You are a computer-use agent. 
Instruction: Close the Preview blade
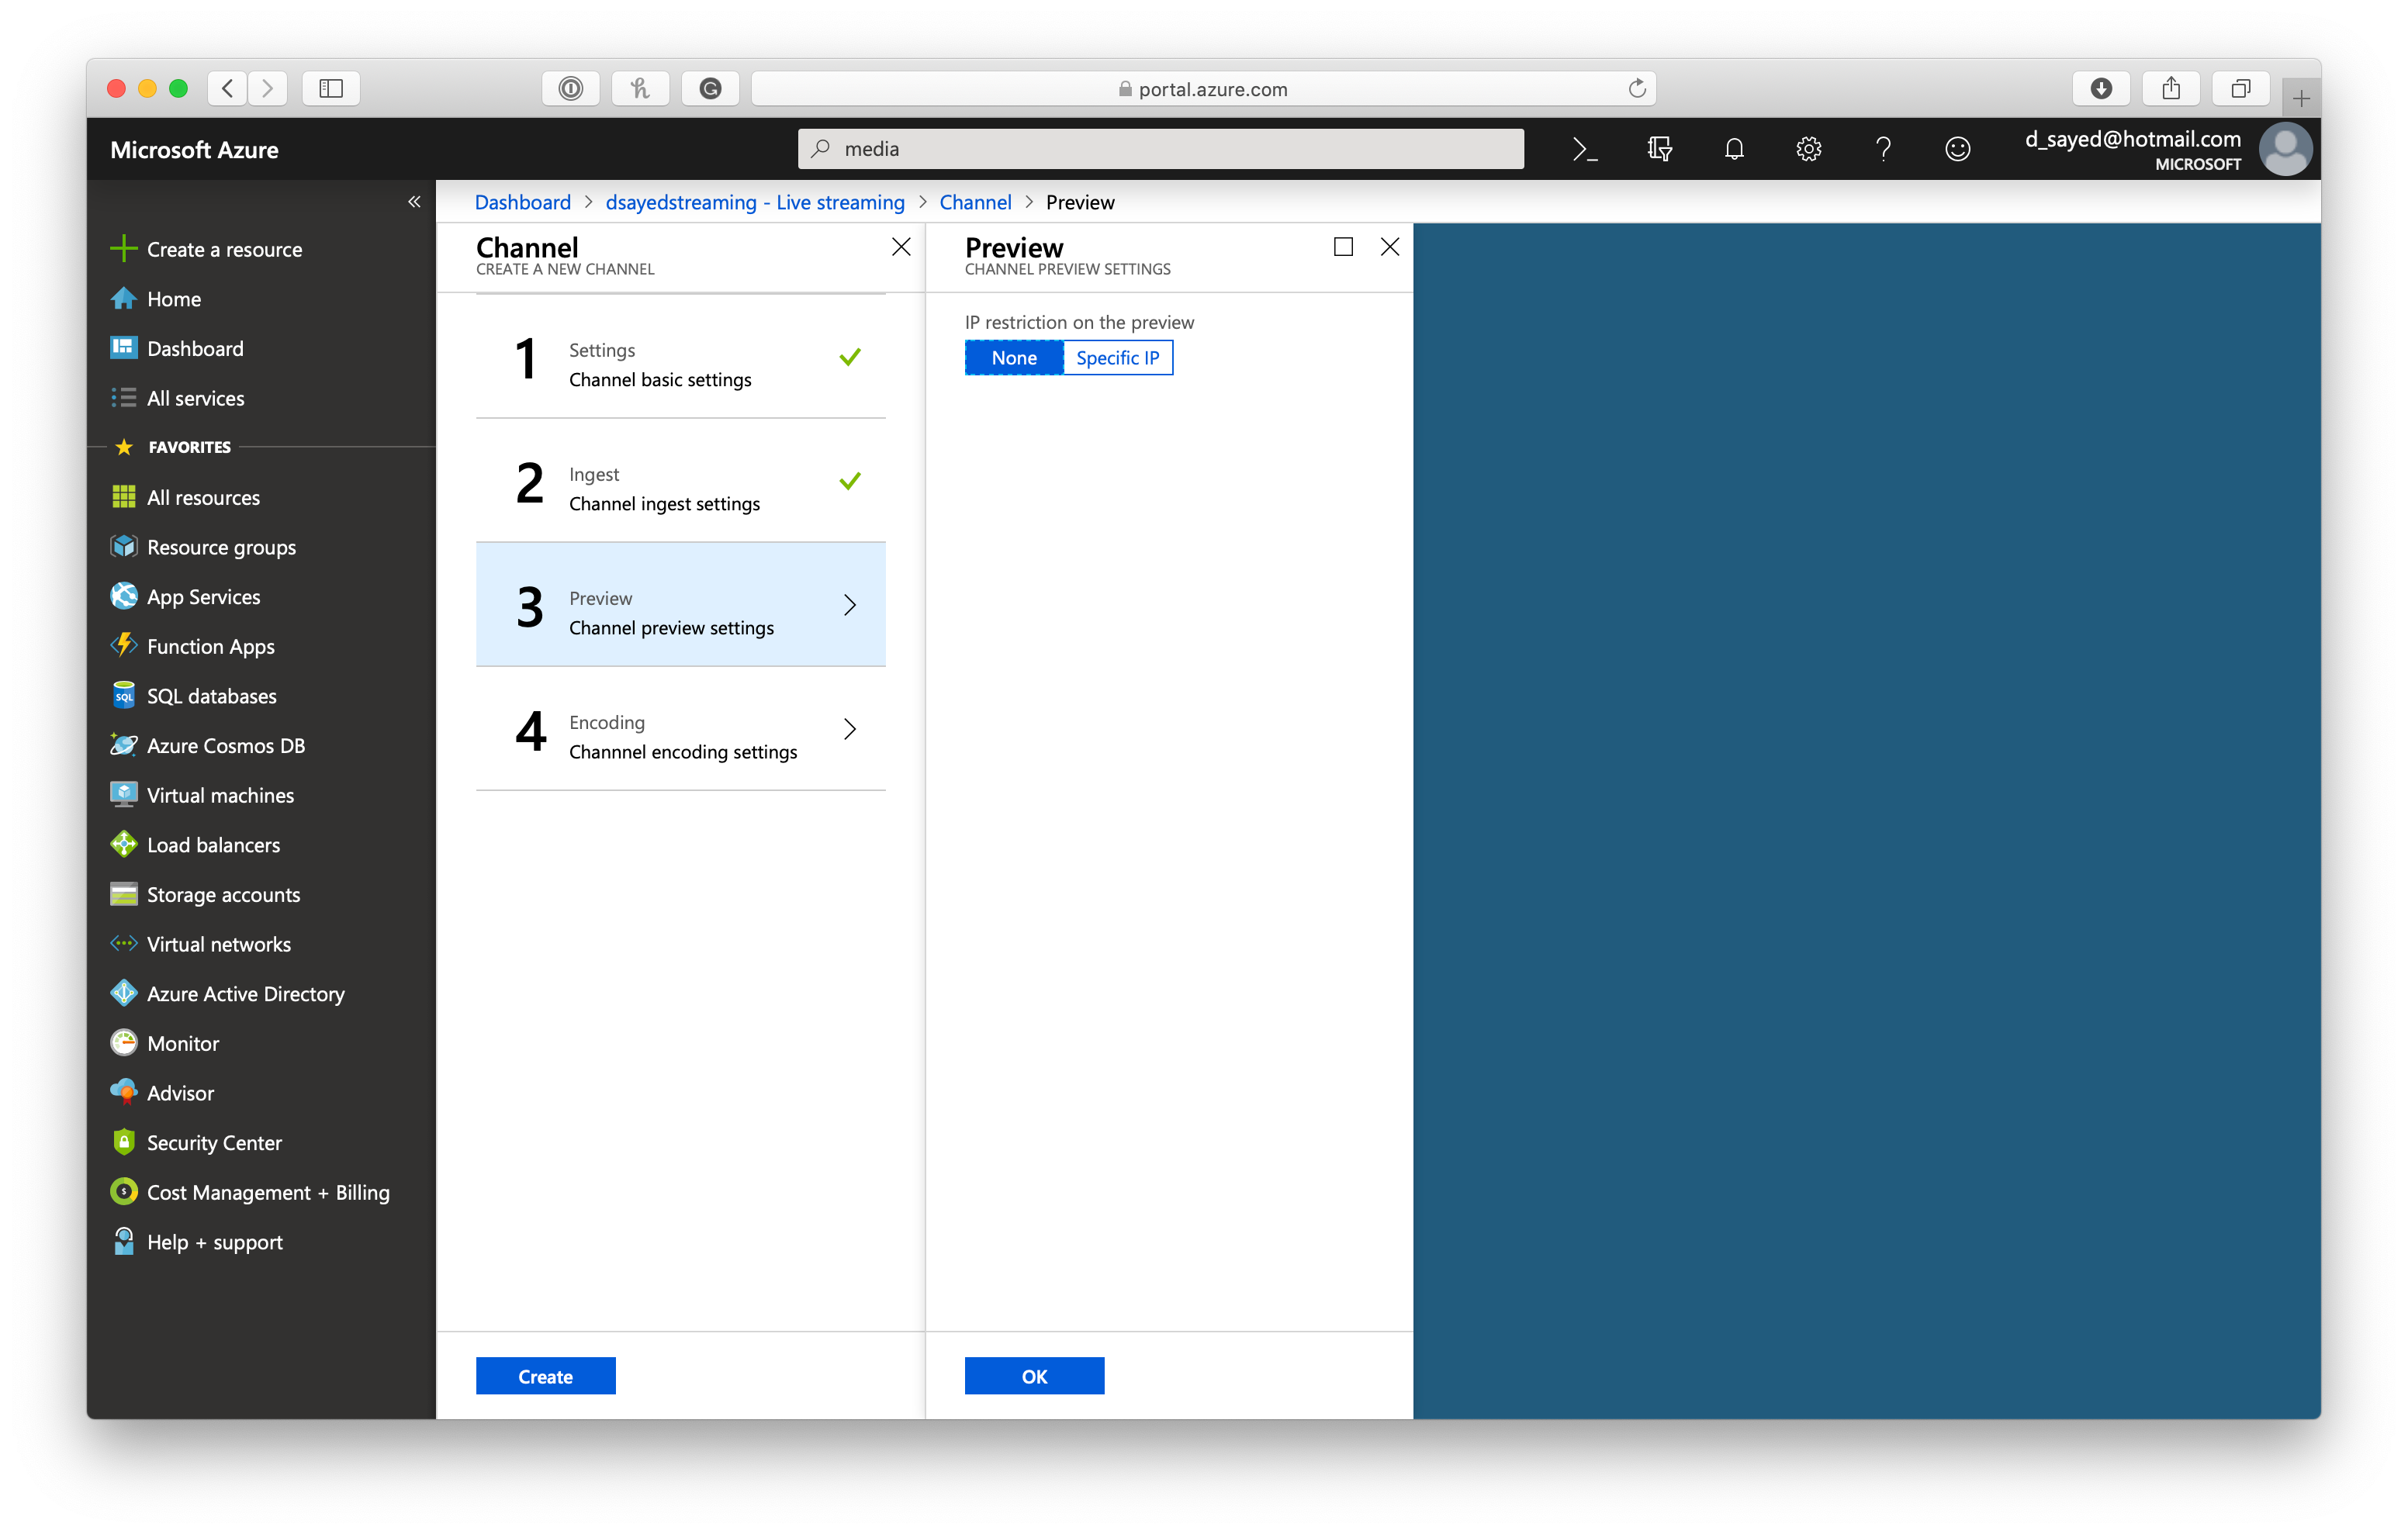click(1390, 247)
